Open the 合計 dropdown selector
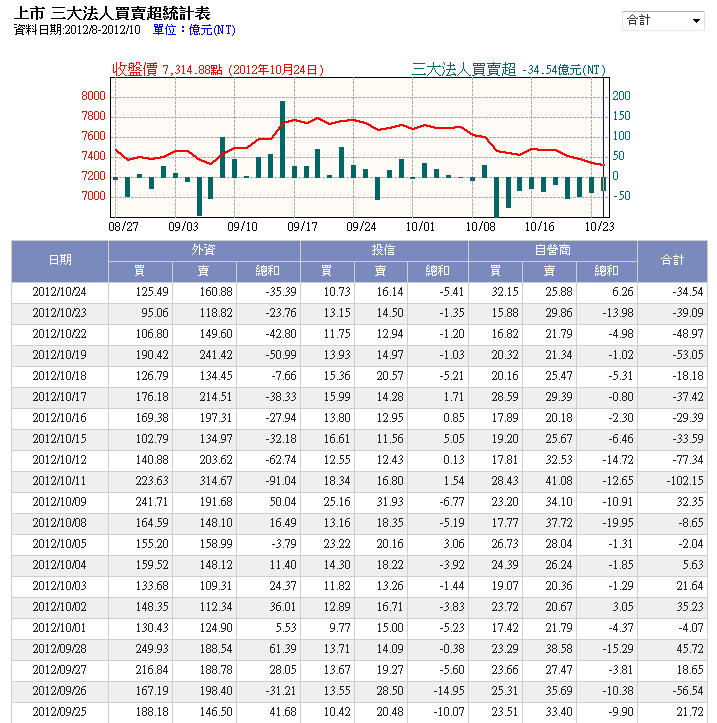717x723 pixels. click(663, 21)
